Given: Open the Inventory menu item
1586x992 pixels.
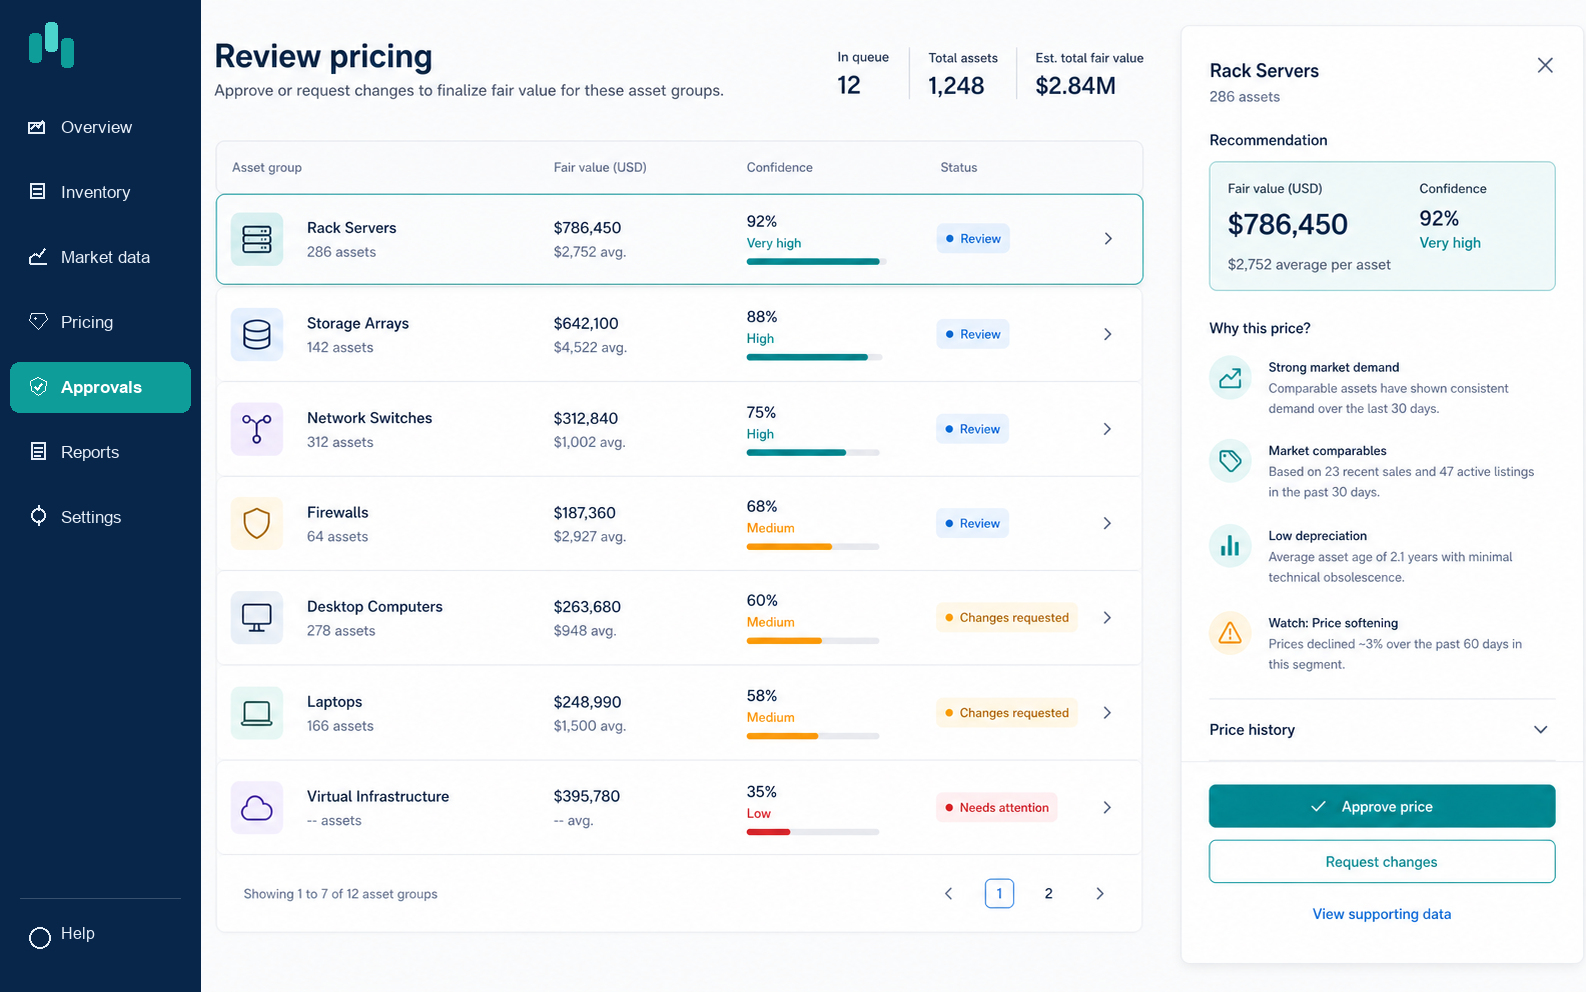Looking at the screenshot, I should [x=100, y=192].
